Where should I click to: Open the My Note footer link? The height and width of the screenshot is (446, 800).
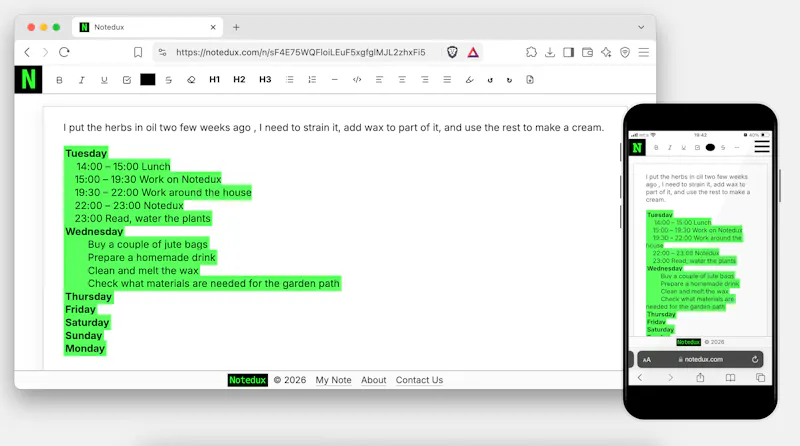333,380
